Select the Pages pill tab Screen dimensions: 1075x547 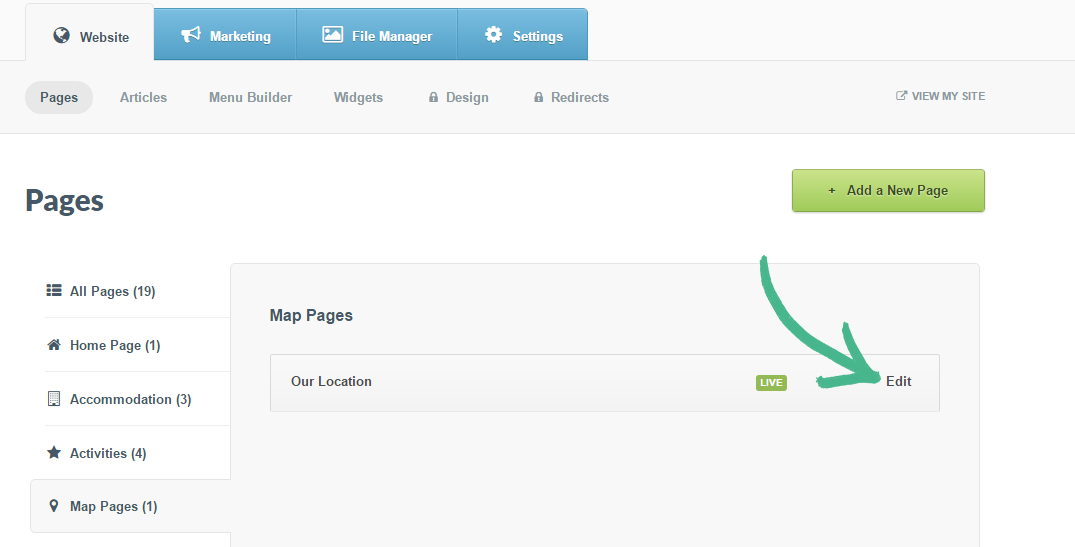click(59, 97)
